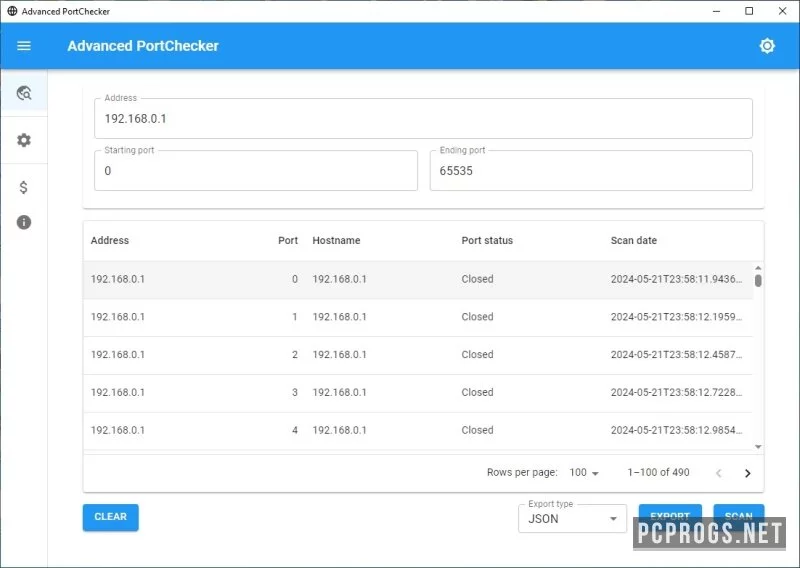Select the table row for port 0

click(x=418, y=279)
